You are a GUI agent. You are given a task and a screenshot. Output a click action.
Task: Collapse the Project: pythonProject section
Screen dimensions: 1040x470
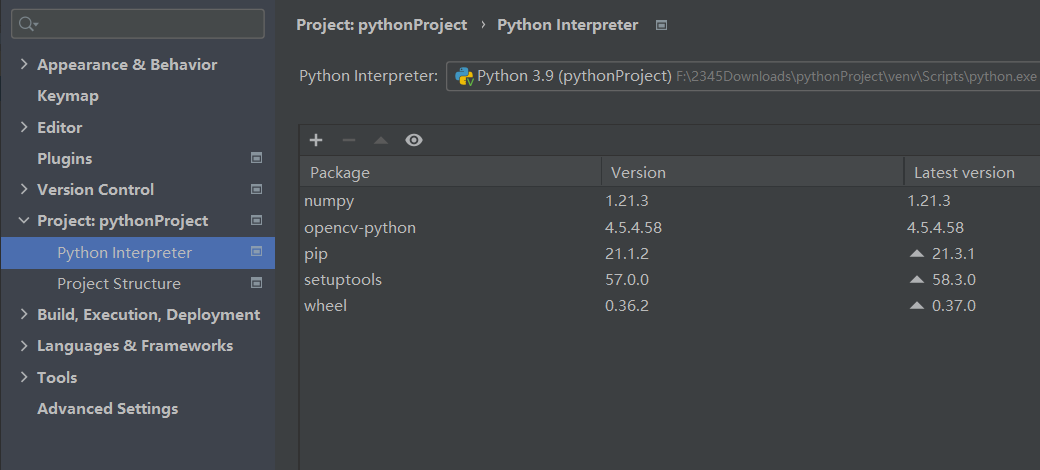[x=24, y=220]
